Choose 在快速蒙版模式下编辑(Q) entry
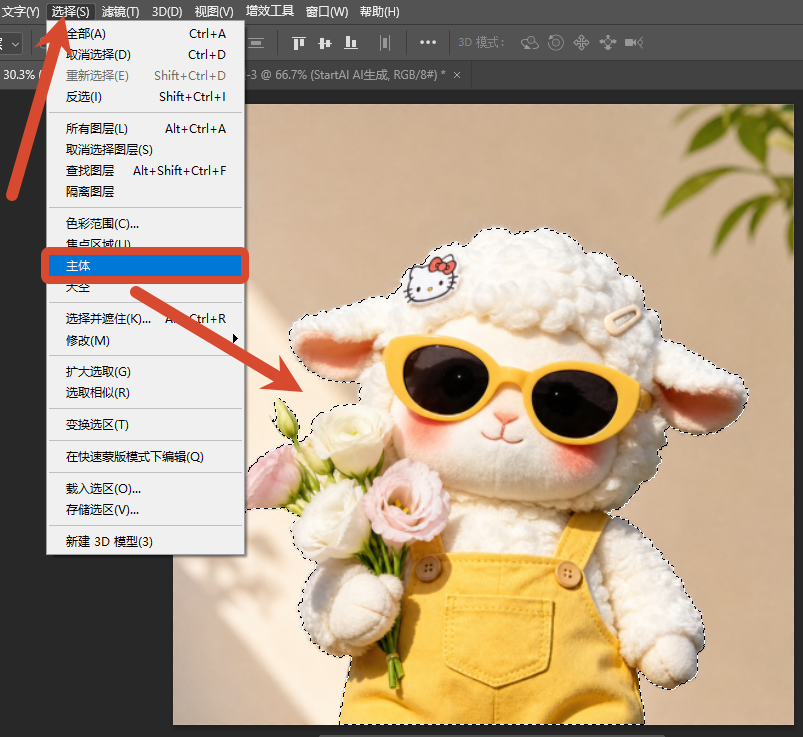 (x=145, y=456)
